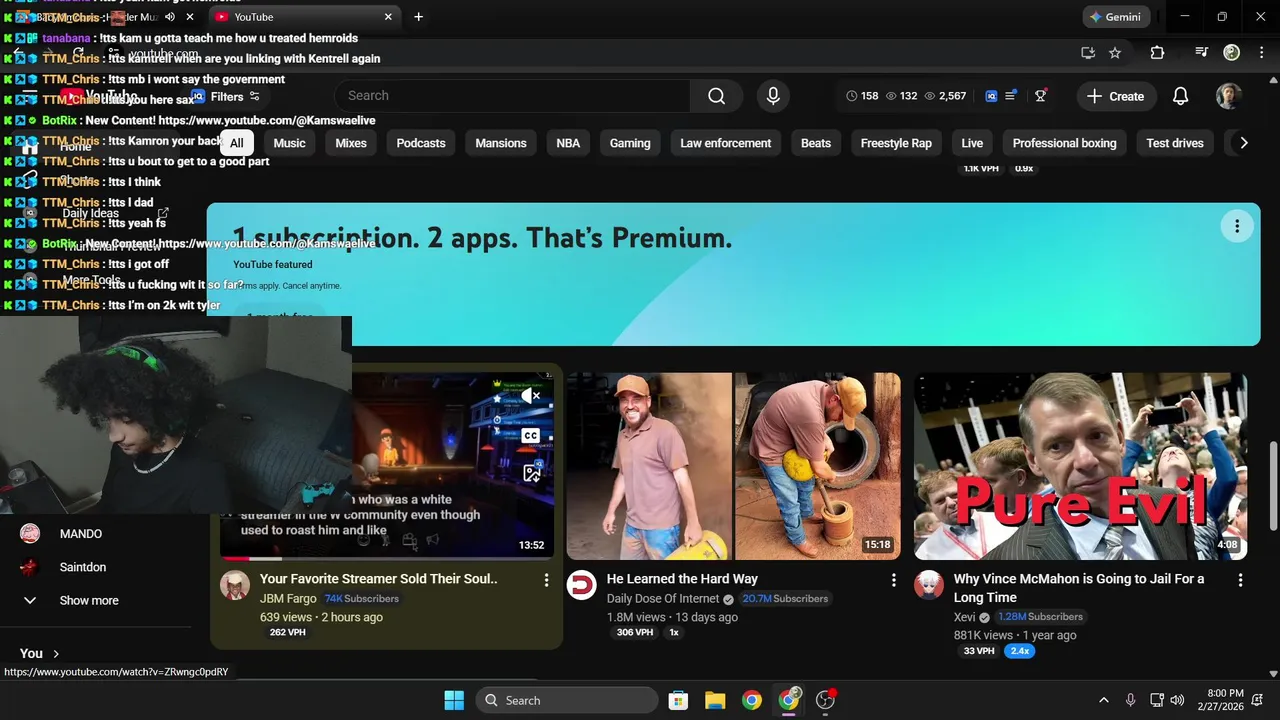Click the YouTube search magnifier button

tap(716, 96)
